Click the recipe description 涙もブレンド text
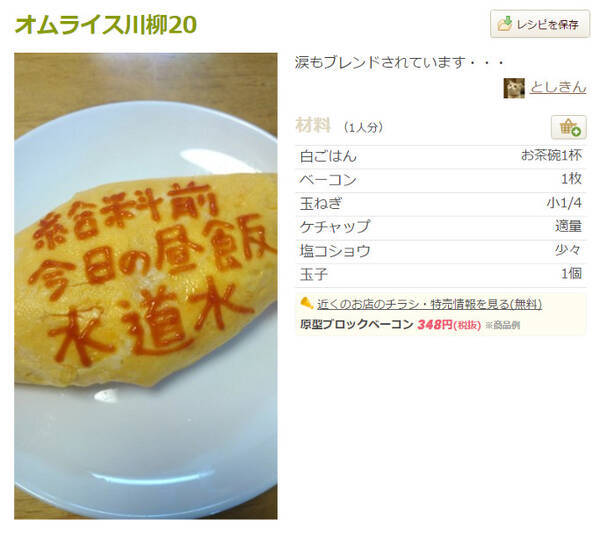The height and width of the screenshot is (533, 600). pos(399,62)
